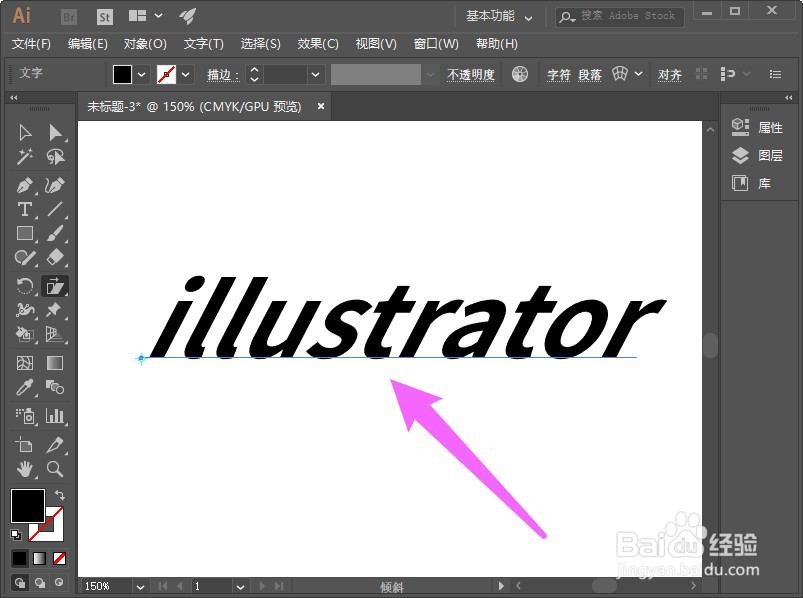This screenshot has width=803, height=598.
Task: Open the 文字 (Type) menu
Action: coord(203,44)
